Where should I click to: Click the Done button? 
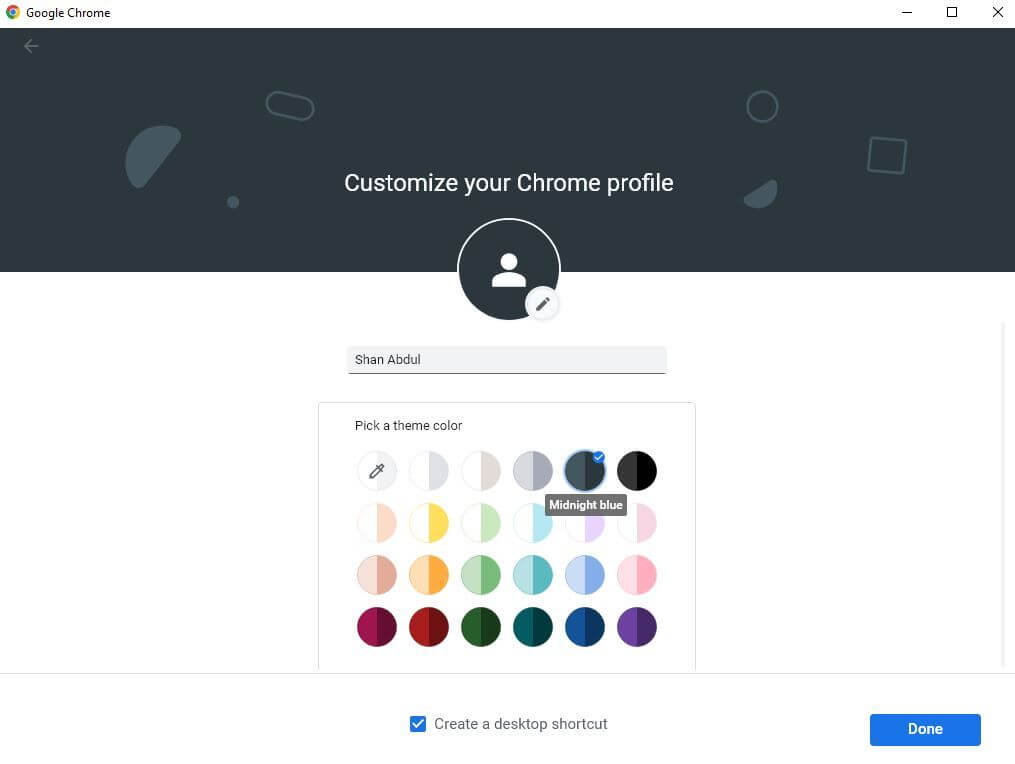[924, 729]
